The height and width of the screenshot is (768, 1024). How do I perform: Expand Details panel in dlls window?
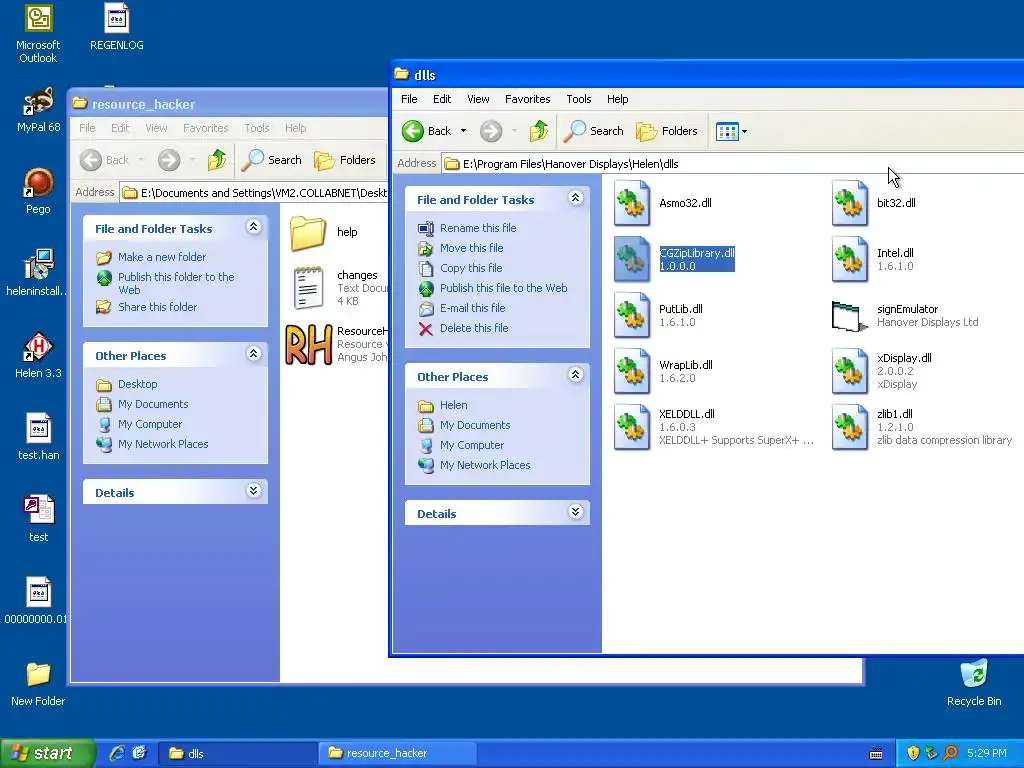click(575, 512)
